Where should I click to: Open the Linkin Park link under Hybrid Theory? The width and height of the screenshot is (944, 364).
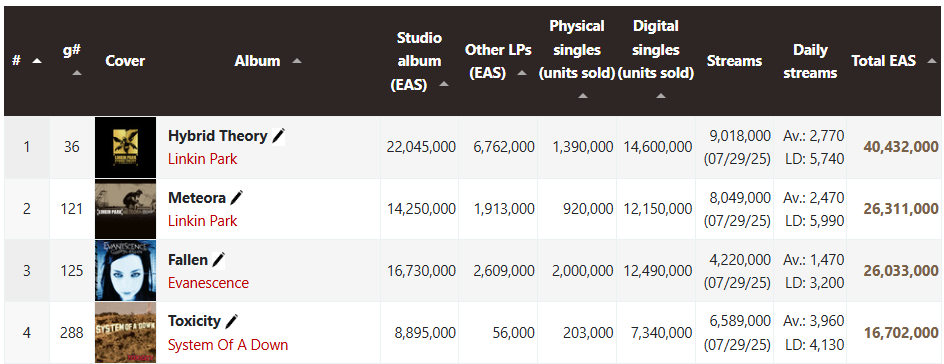pos(202,159)
